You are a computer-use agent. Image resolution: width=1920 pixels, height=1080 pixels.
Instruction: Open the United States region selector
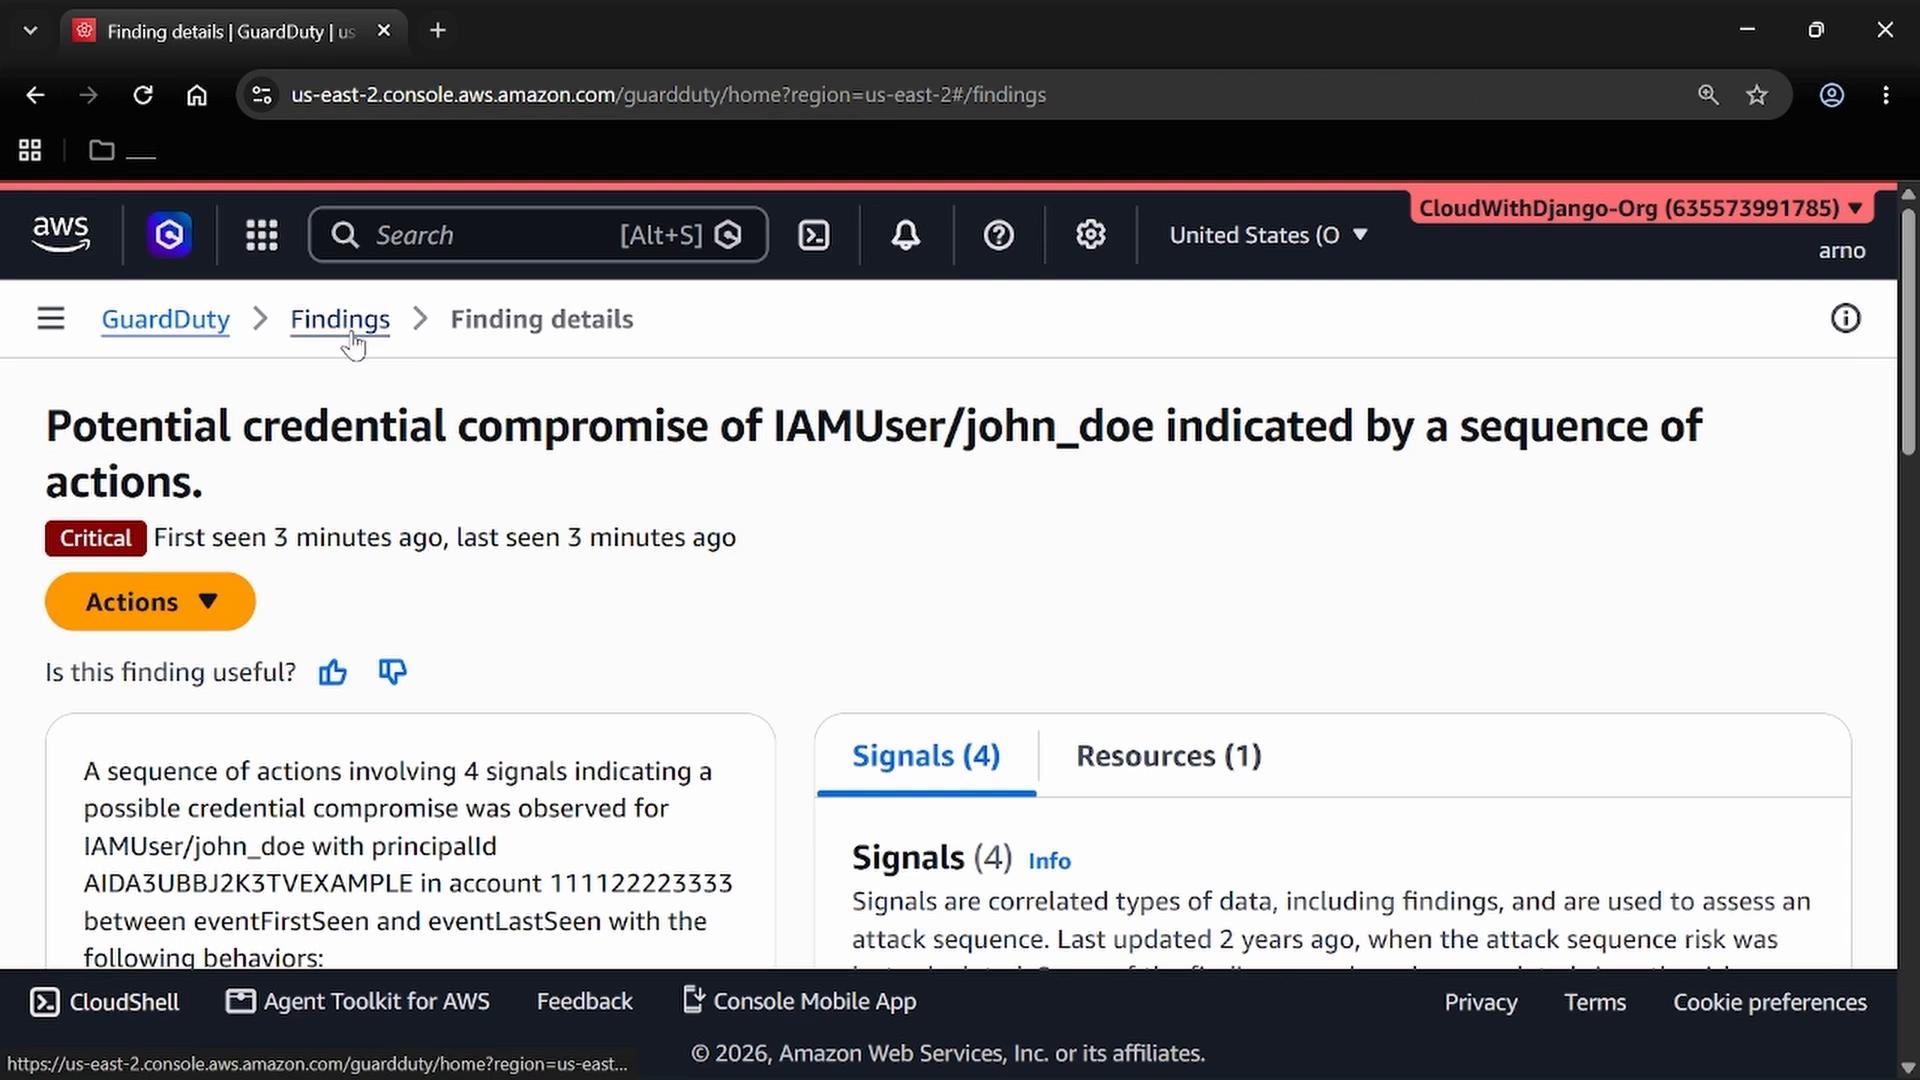[x=1268, y=235]
